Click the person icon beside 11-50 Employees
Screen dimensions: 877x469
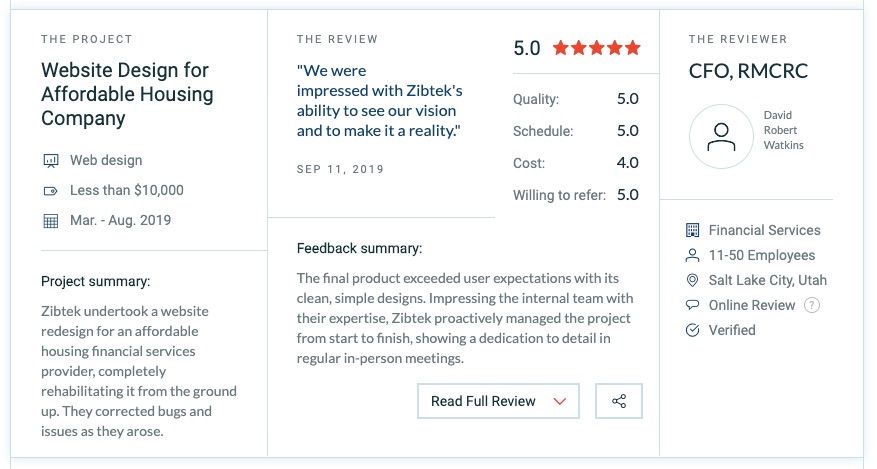click(x=692, y=255)
